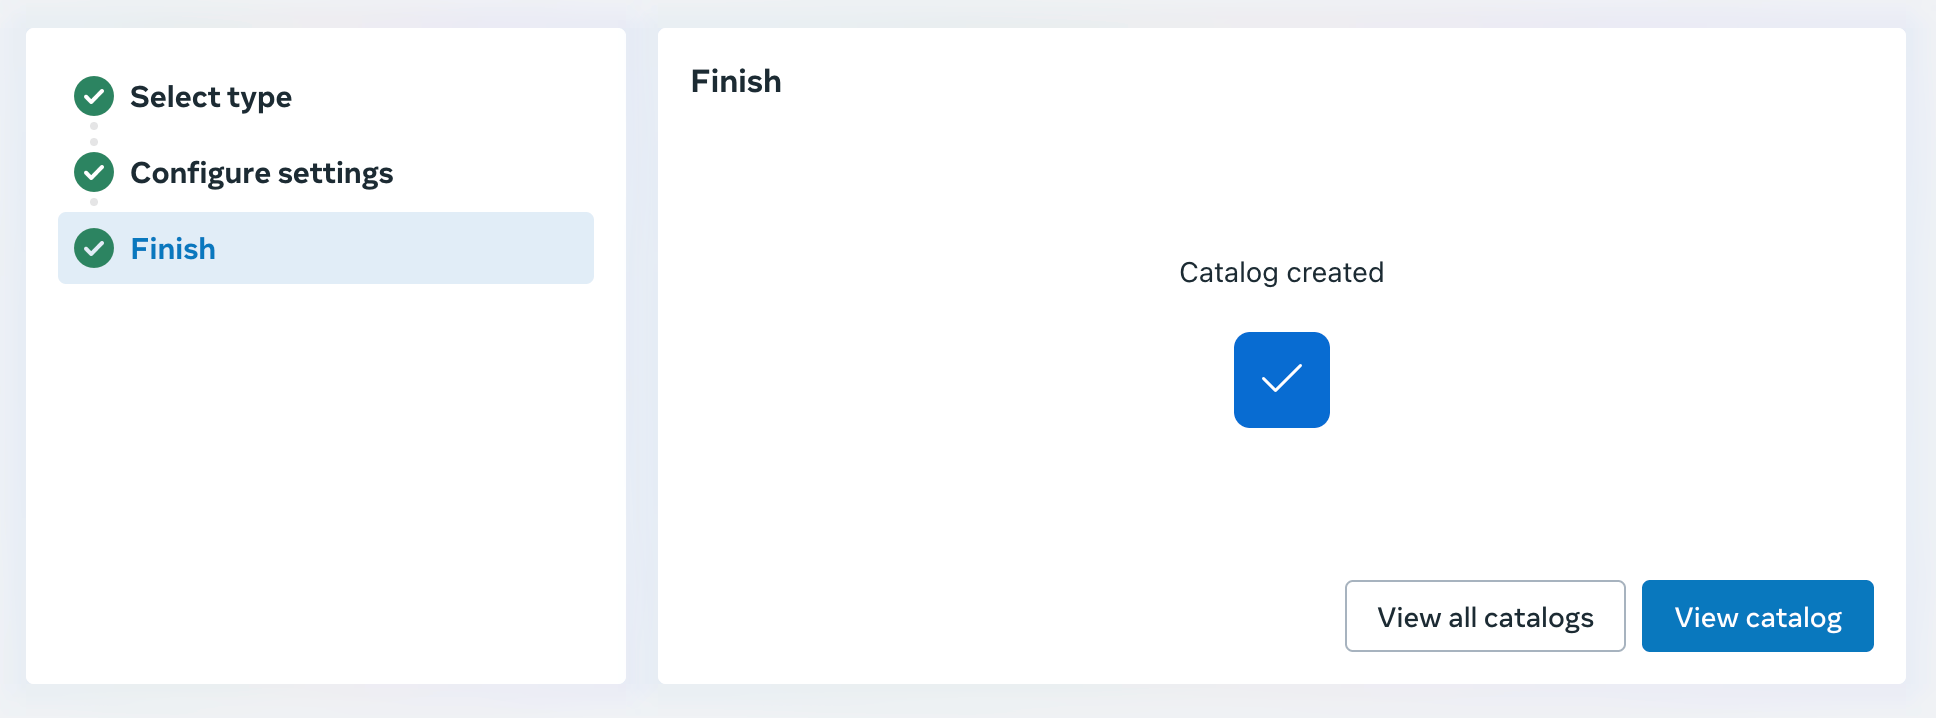1936x718 pixels.
Task: Select the blue Finish step label
Action: tap(173, 249)
